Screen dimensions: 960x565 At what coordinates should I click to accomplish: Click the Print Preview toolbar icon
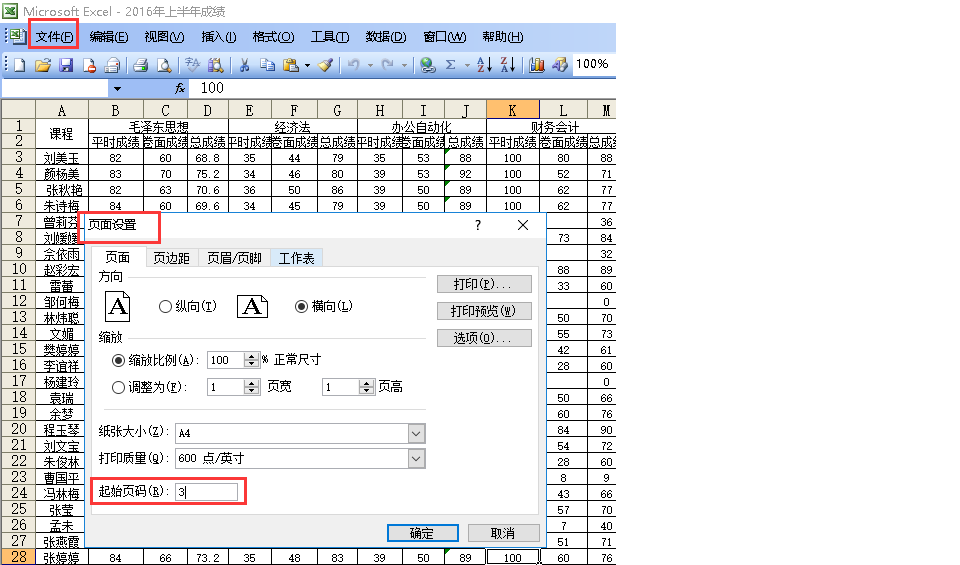coord(163,65)
